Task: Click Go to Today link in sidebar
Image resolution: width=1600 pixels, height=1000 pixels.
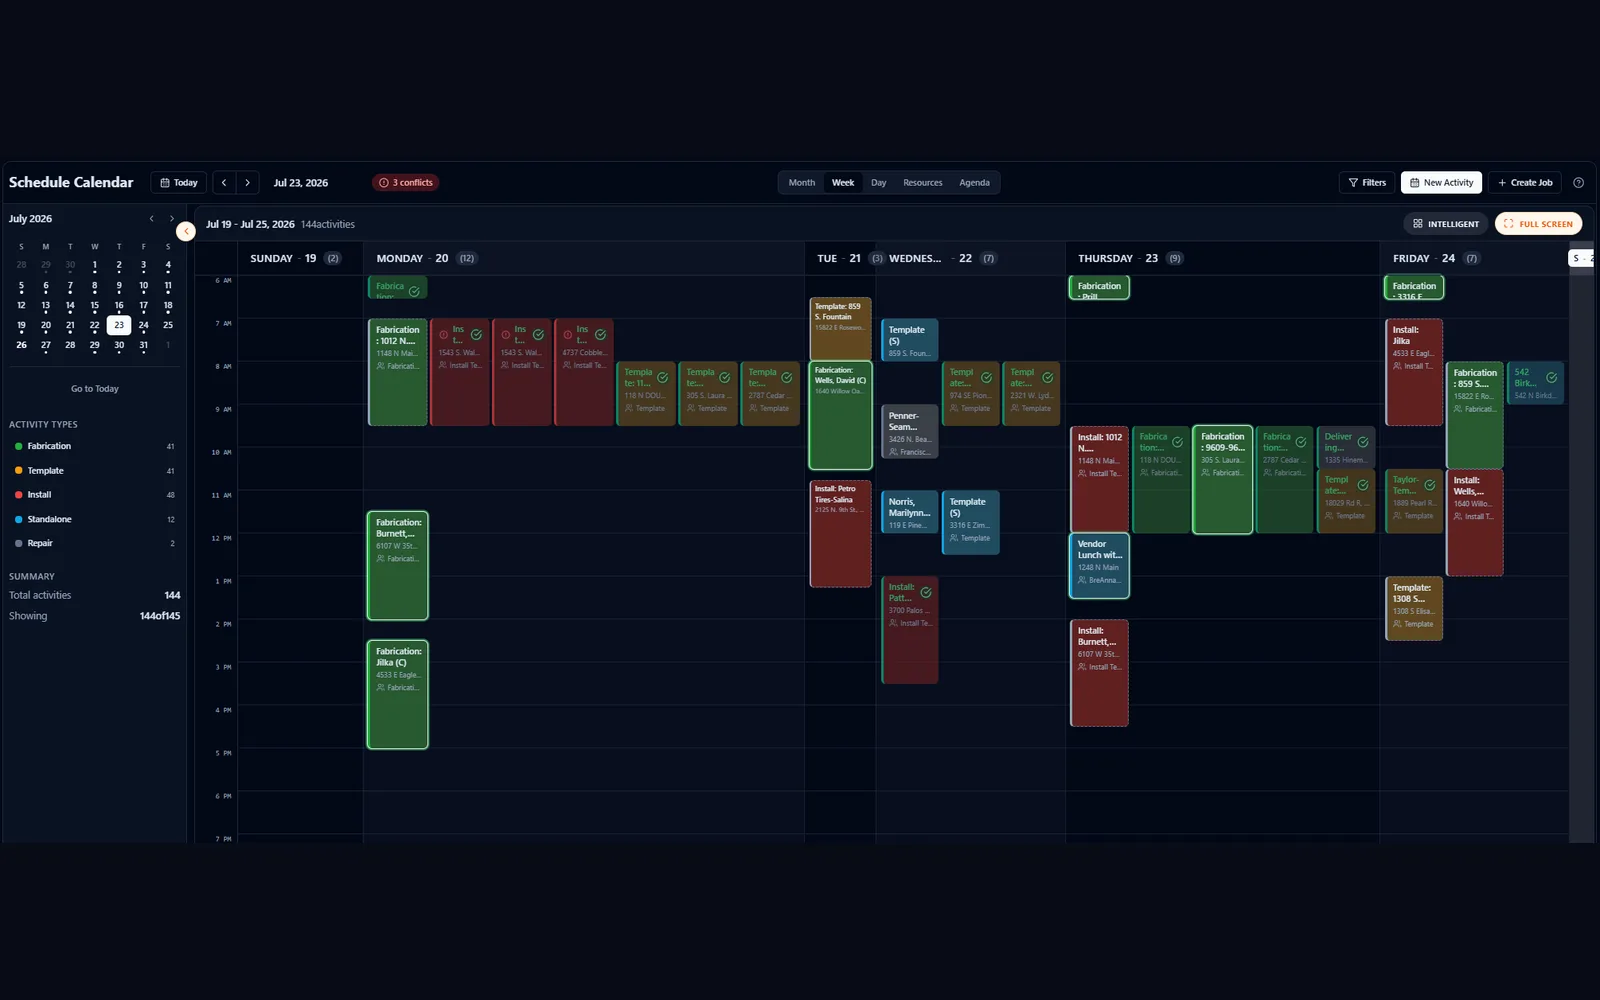Action: [95, 389]
